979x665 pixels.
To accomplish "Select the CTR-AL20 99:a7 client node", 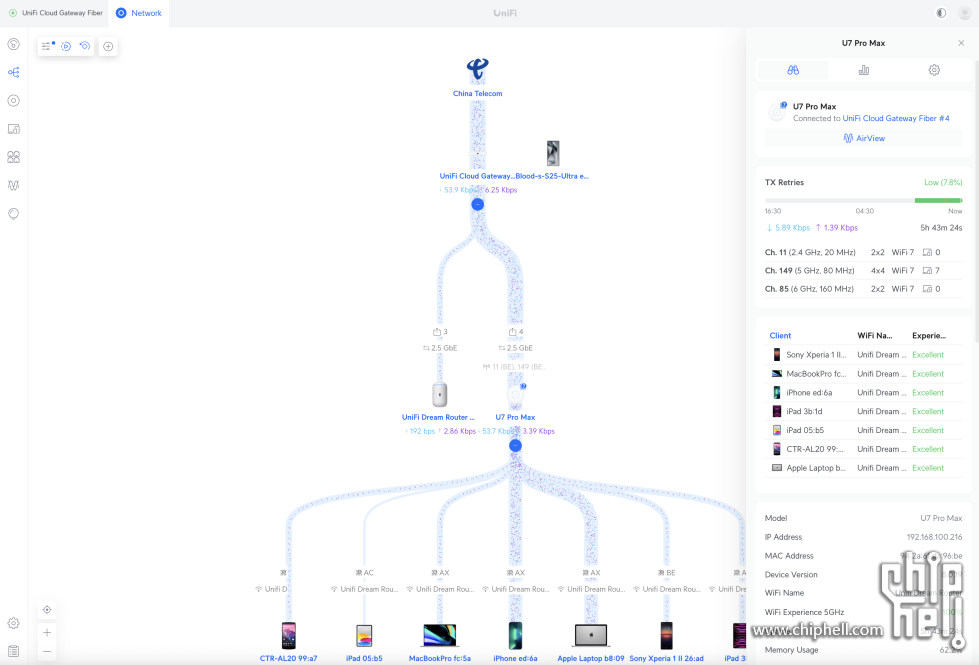I will (288, 637).
